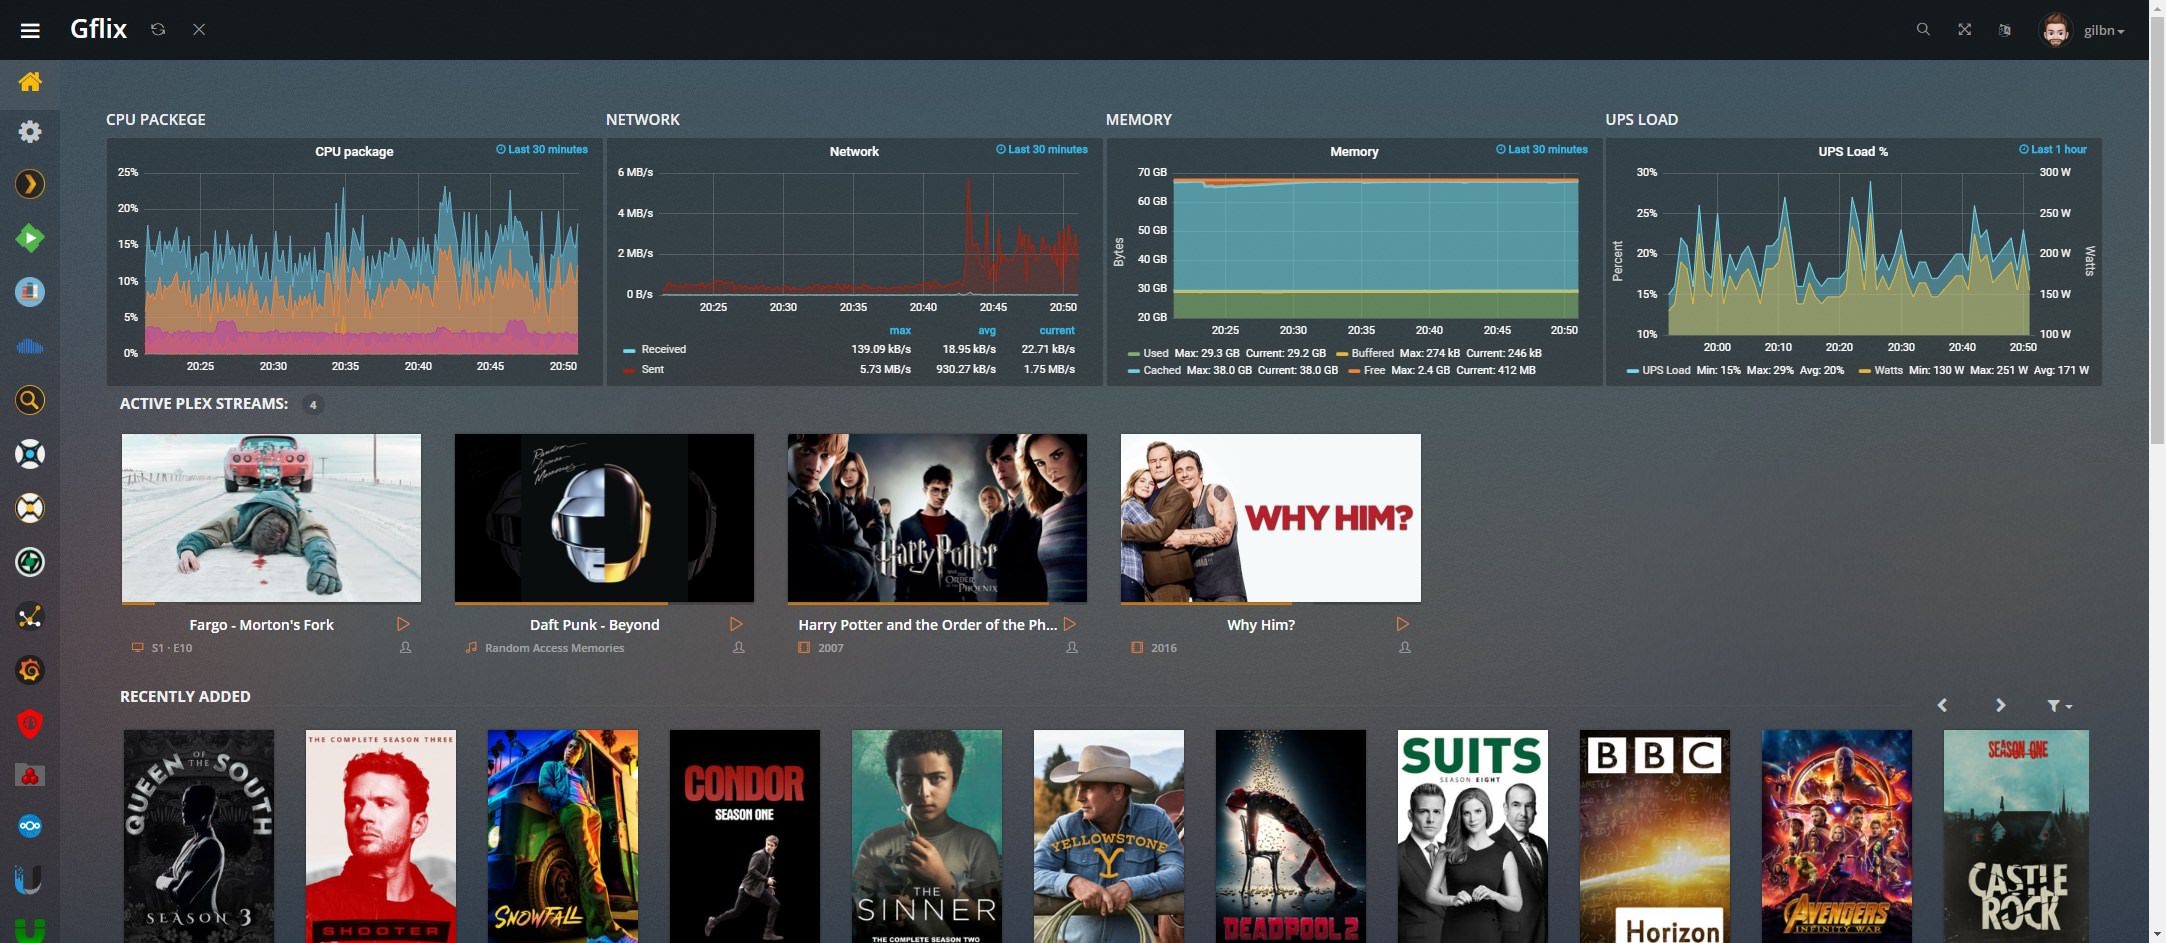Open the Grafana sidebar icon
The height and width of the screenshot is (943, 2166).
30,670
